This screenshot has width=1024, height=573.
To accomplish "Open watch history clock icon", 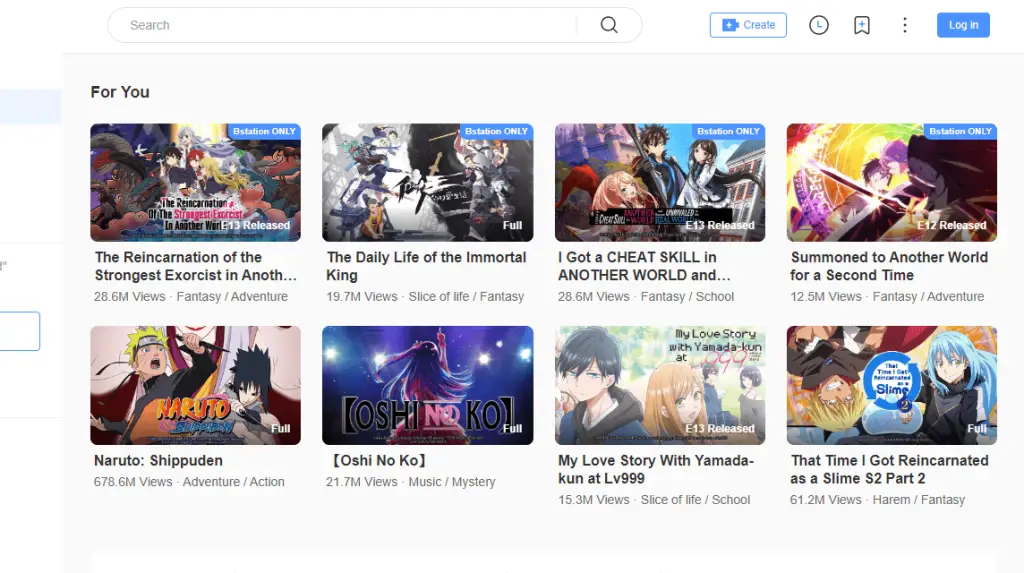I will 818,25.
